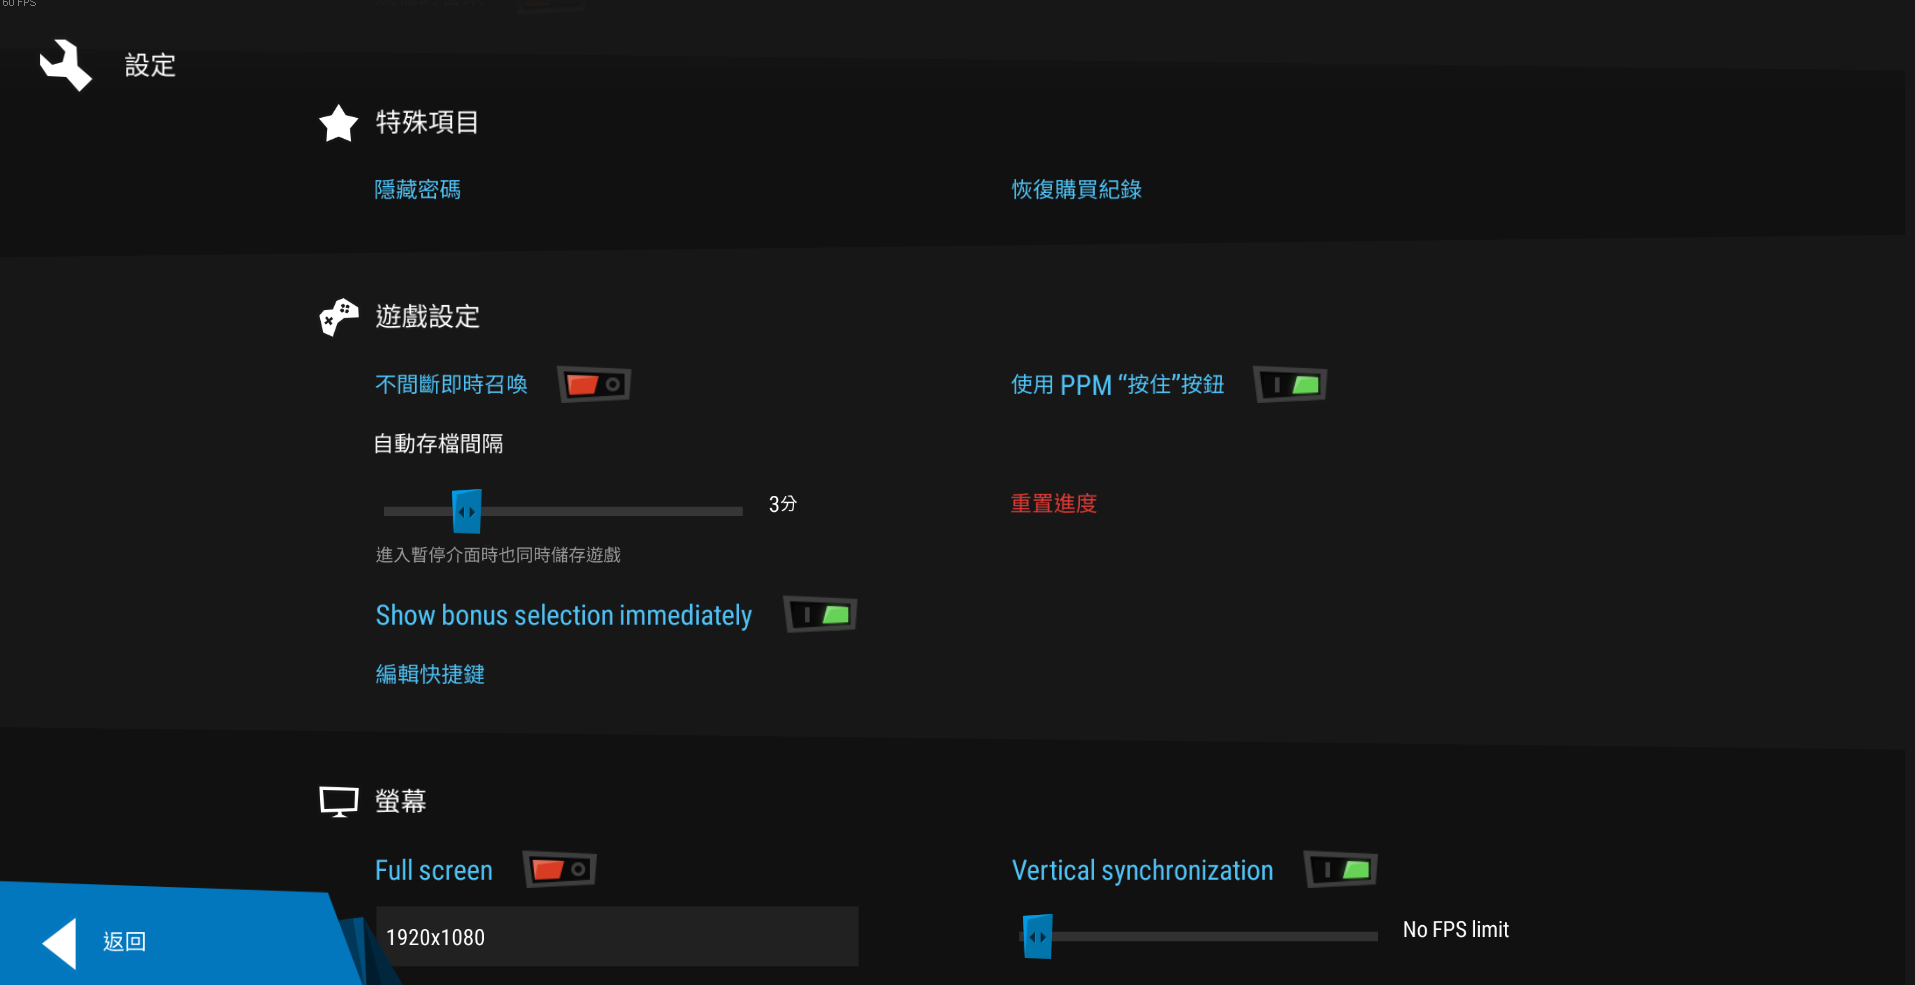Click 恢復購買紀錄 to restore purchases
The image size is (1915, 985).
click(x=1076, y=190)
